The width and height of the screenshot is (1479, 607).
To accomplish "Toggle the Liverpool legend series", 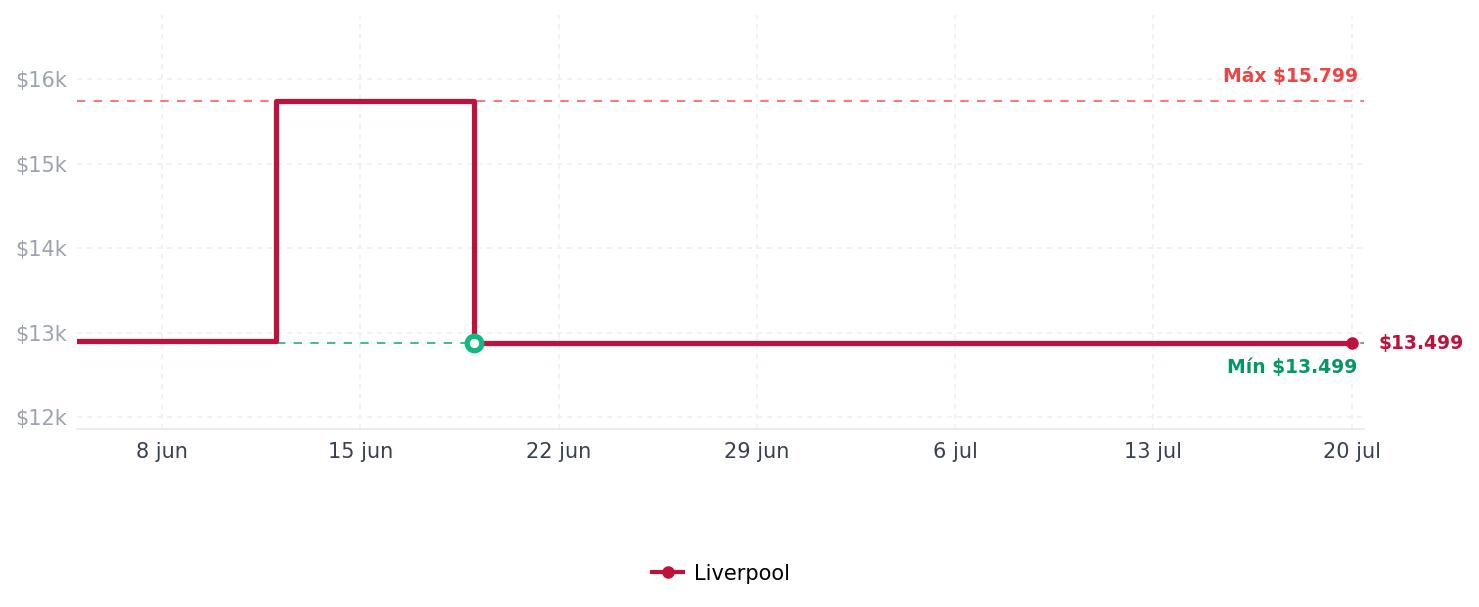I will click(720, 573).
